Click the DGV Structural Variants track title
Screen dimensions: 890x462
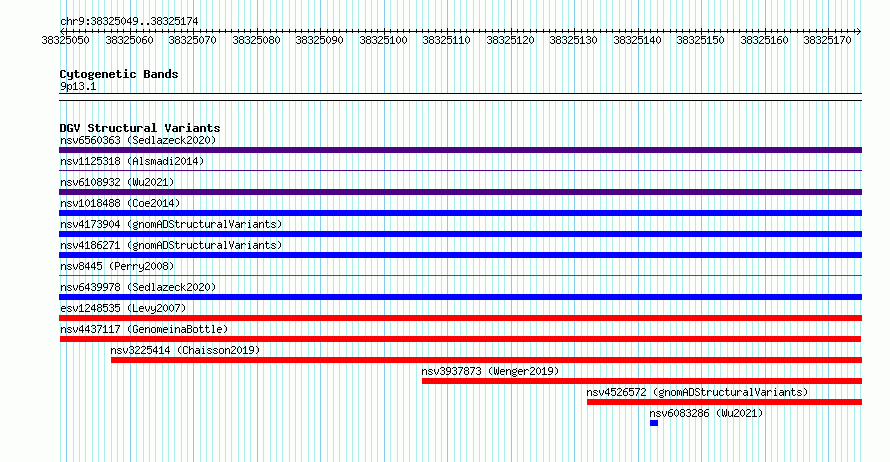(x=140, y=128)
